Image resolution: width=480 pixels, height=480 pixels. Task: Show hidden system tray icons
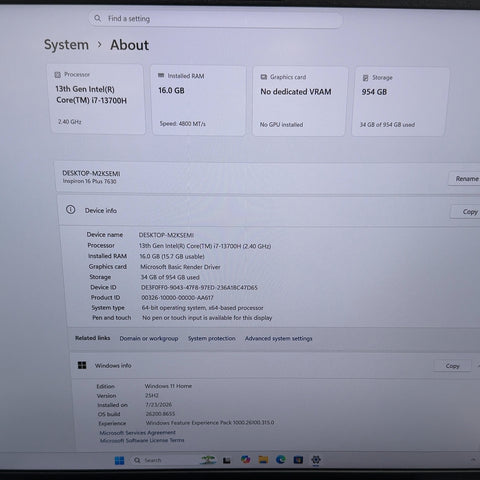[x=473, y=460]
